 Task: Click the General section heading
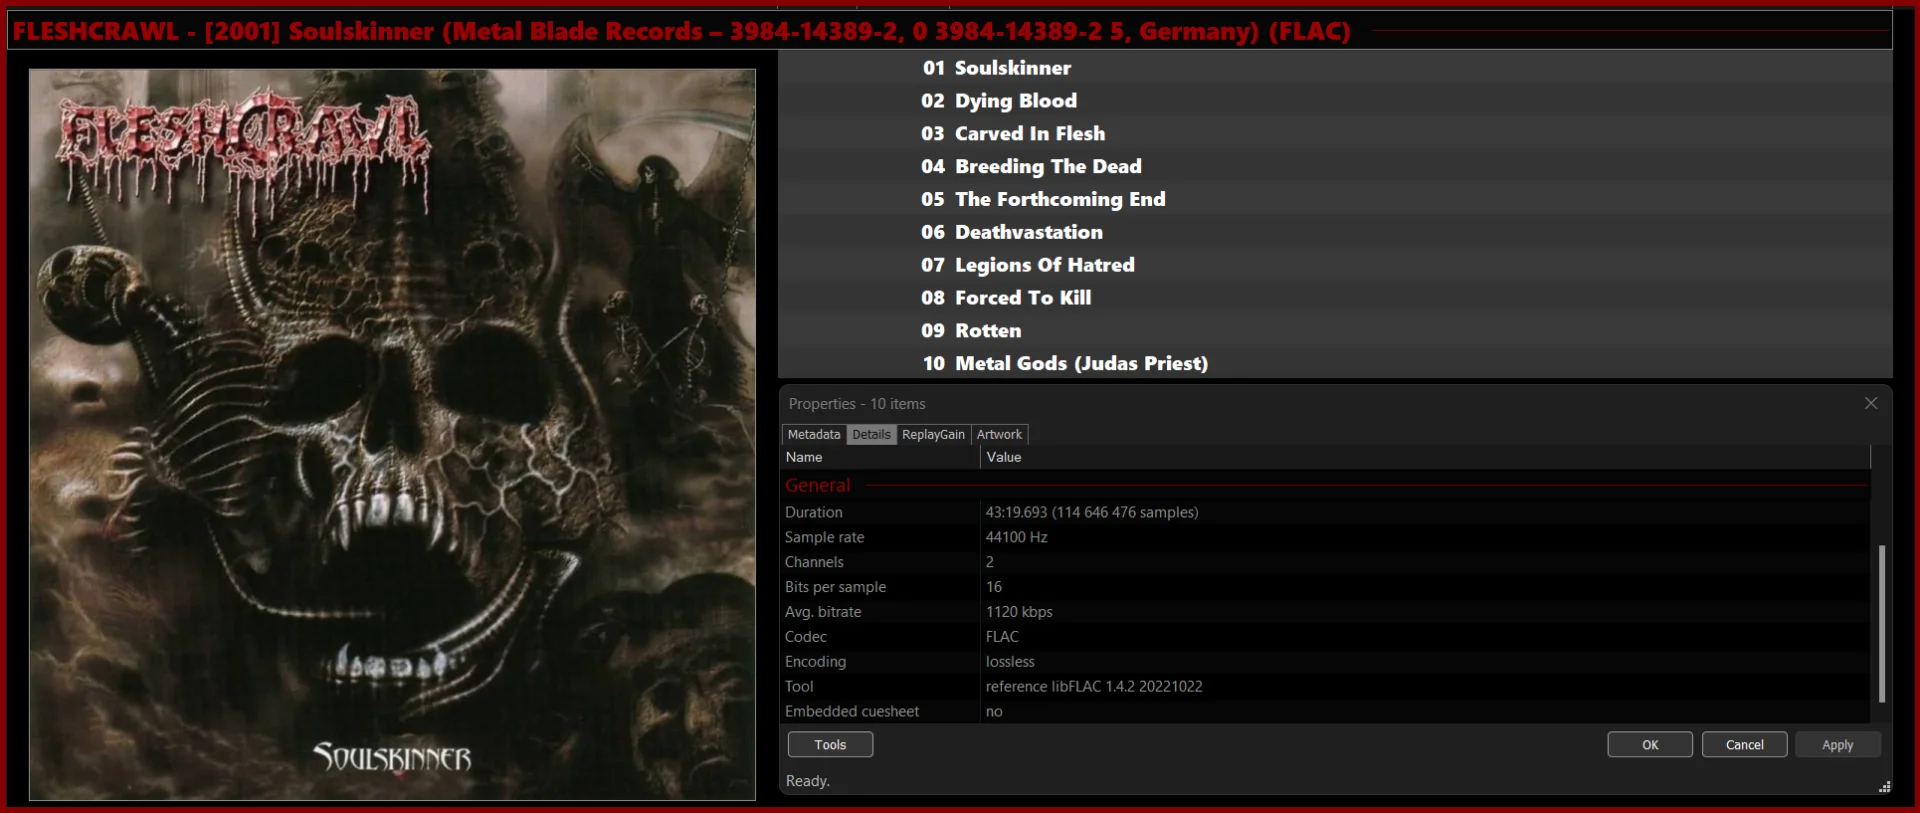(x=817, y=485)
